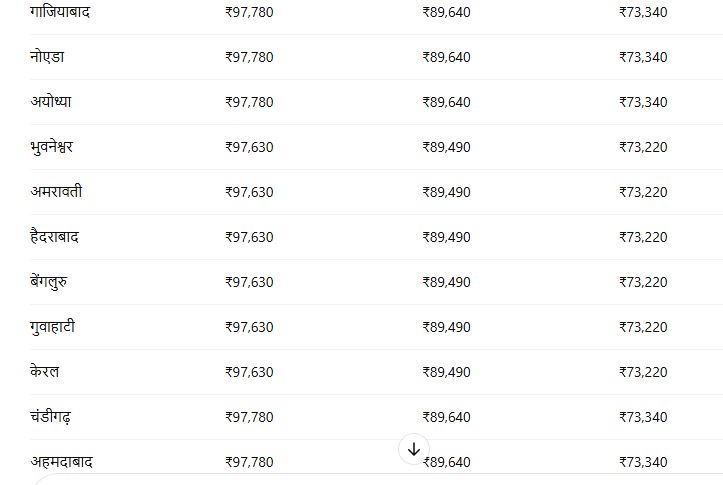The width and height of the screenshot is (723, 485).
Task: Click the scroll-down arrow button
Action: click(x=414, y=449)
